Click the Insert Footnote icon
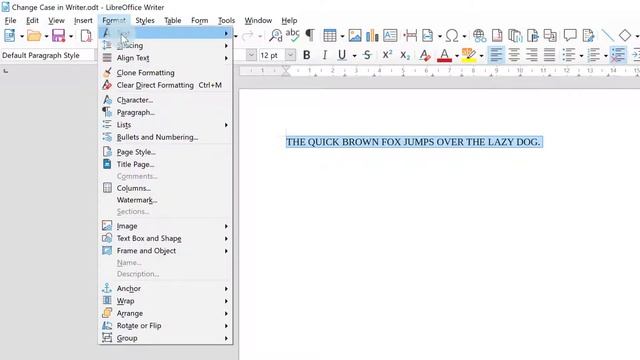Image resolution: width=640 pixels, height=360 pixels. [x=497, y=36]
